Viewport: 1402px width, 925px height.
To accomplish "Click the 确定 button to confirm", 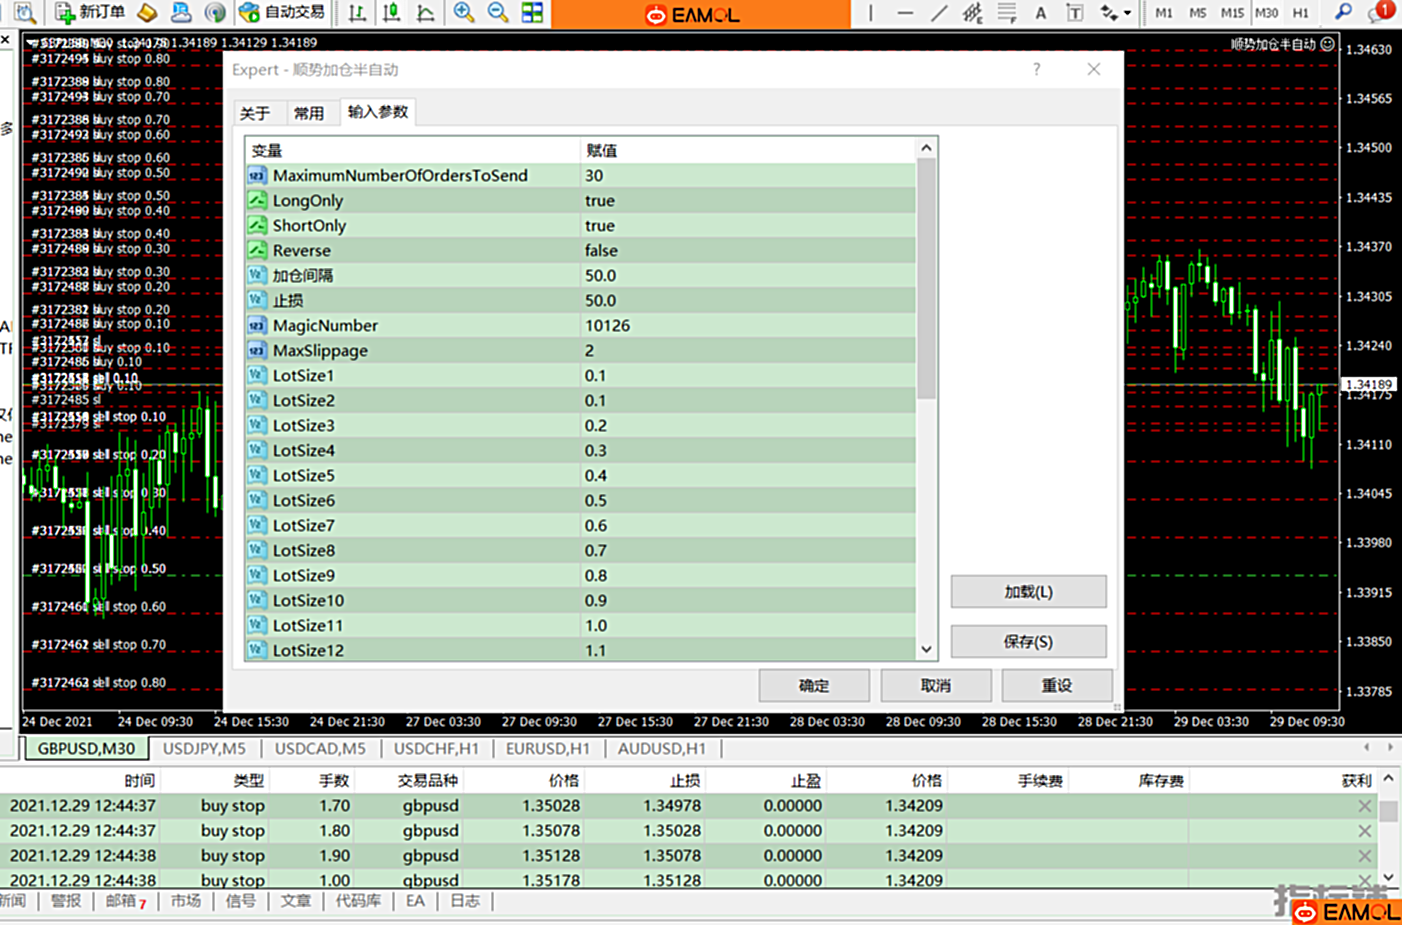I will 813,685.
